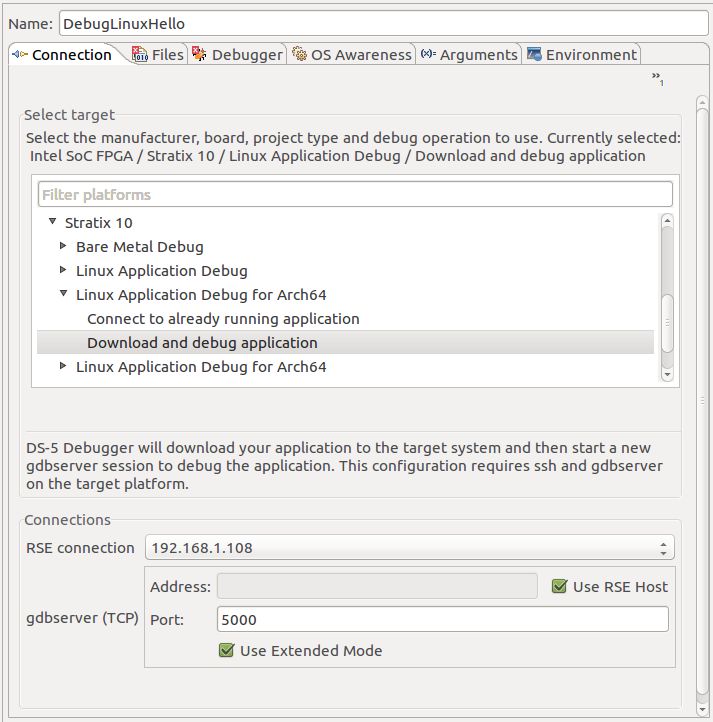
Task: Focus the Filter platforms search box
Action: (x=355, y=194)
